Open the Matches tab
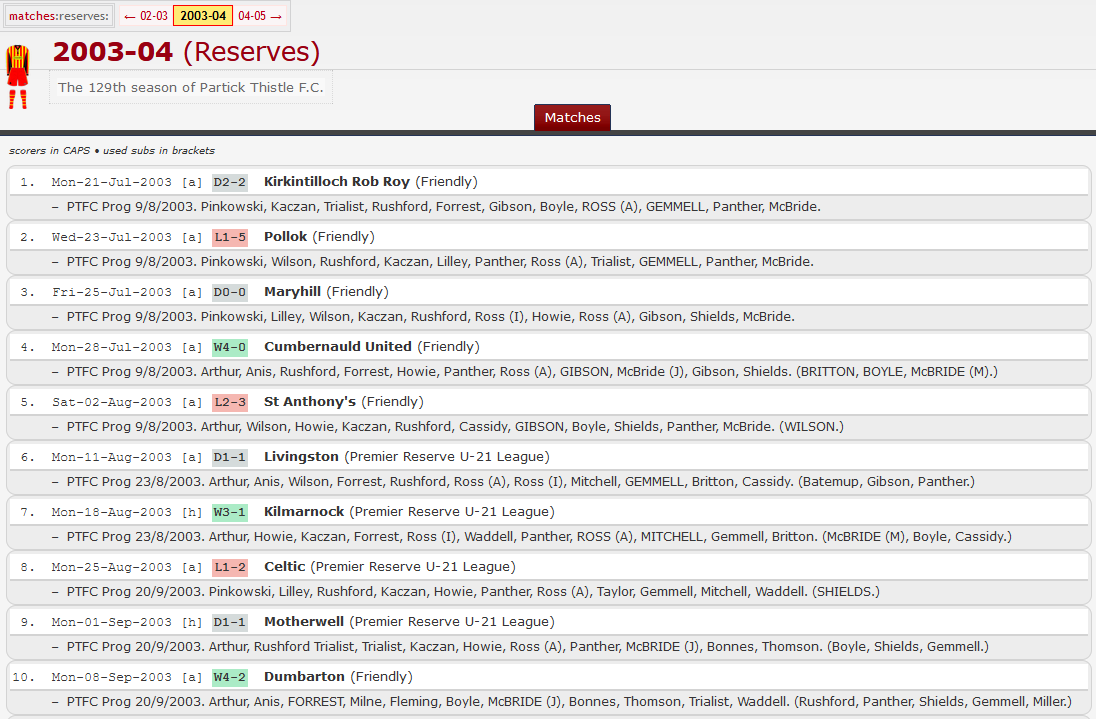 [572, 117]
